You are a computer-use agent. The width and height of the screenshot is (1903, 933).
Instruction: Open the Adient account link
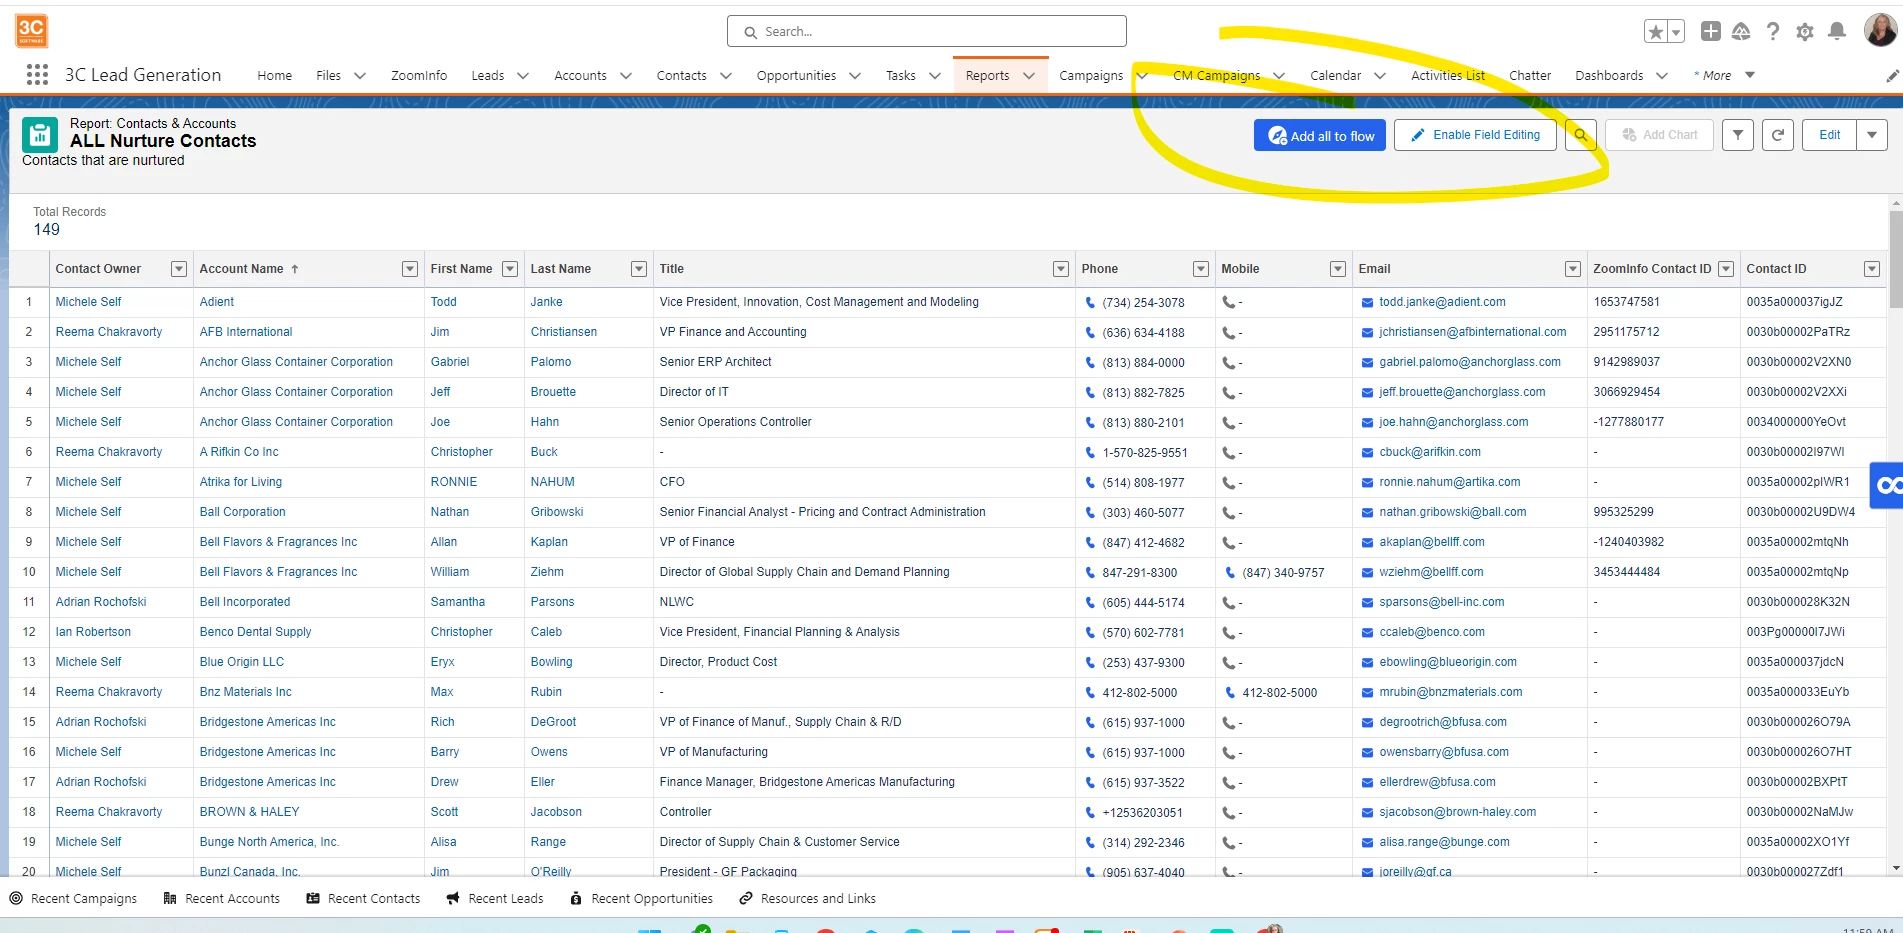pos(217,302)
